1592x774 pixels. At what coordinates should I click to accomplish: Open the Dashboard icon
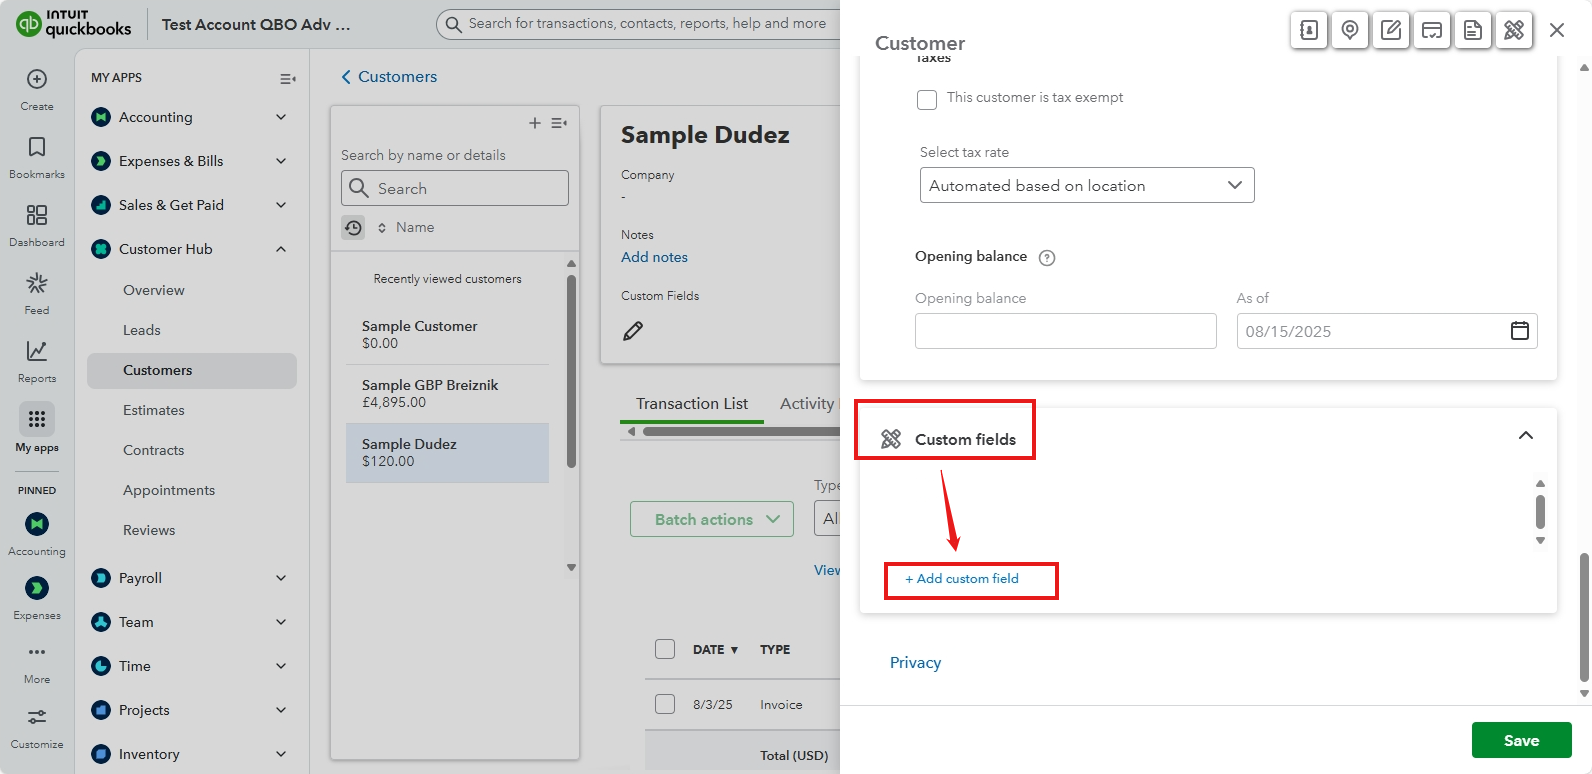click(37, 216)
